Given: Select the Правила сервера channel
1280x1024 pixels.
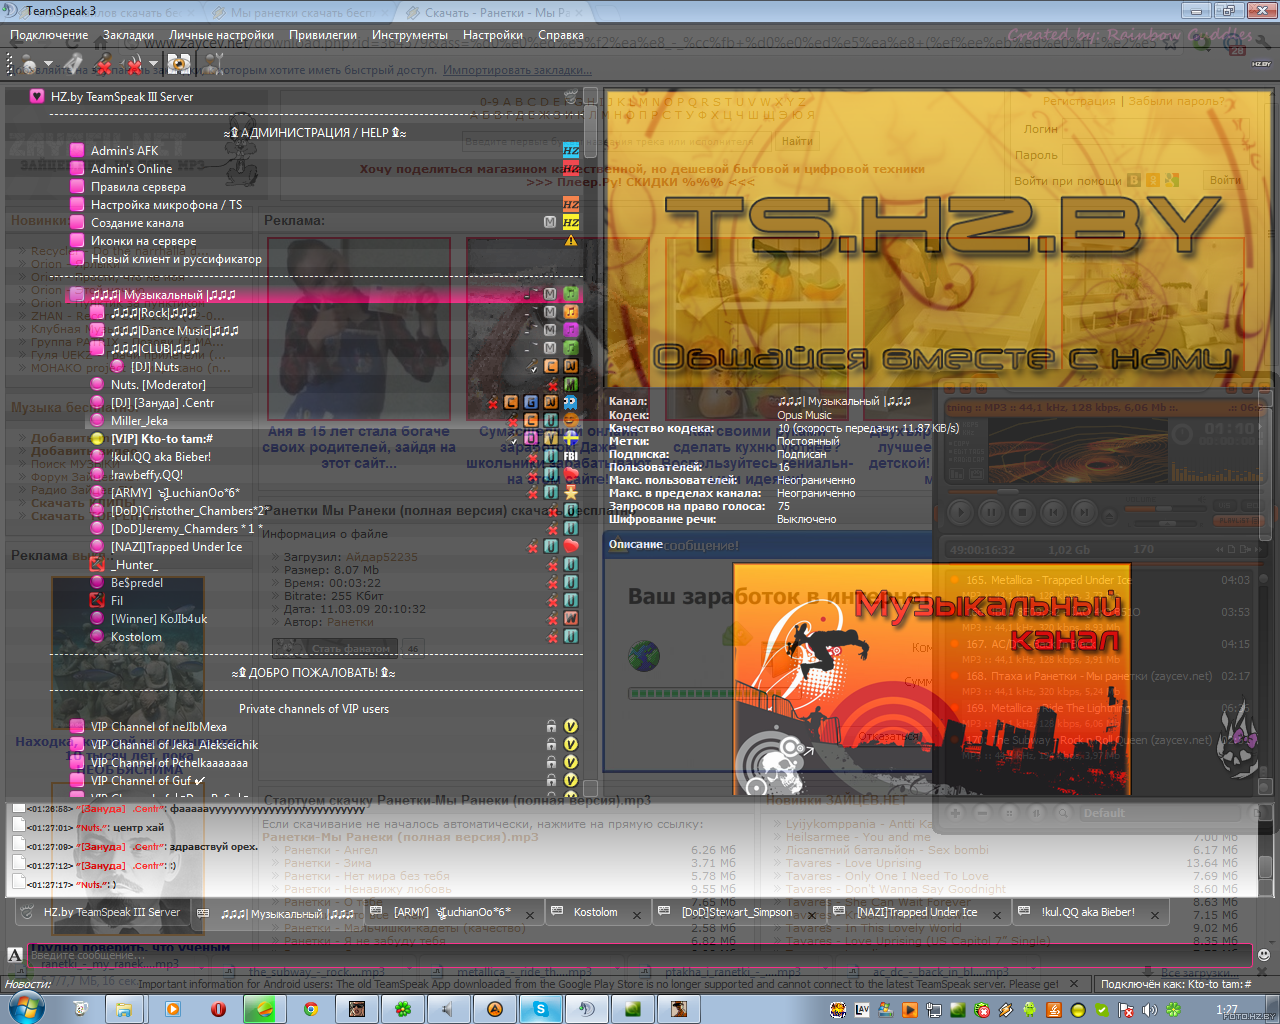Looking at the screenshot, I should [138, 187].
